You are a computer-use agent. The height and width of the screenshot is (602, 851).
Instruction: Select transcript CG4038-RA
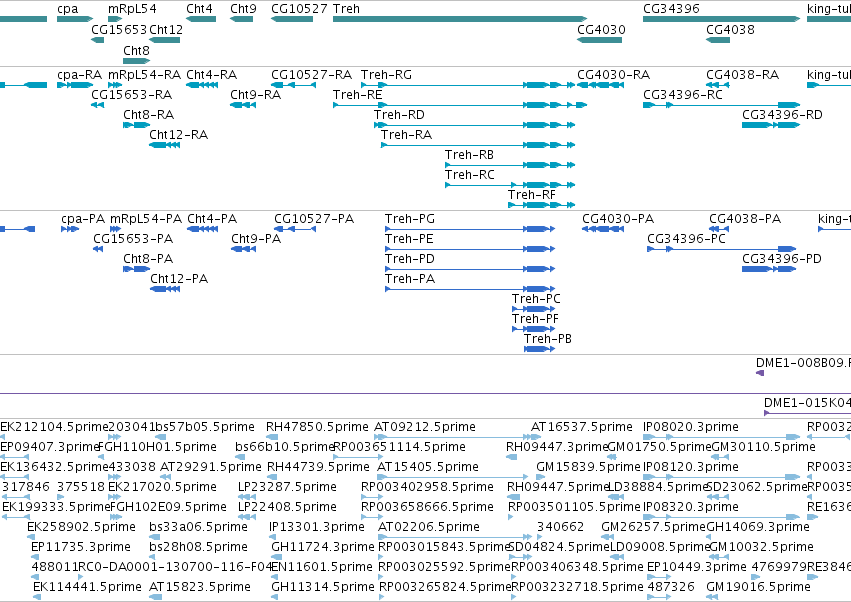click(718, 85)
